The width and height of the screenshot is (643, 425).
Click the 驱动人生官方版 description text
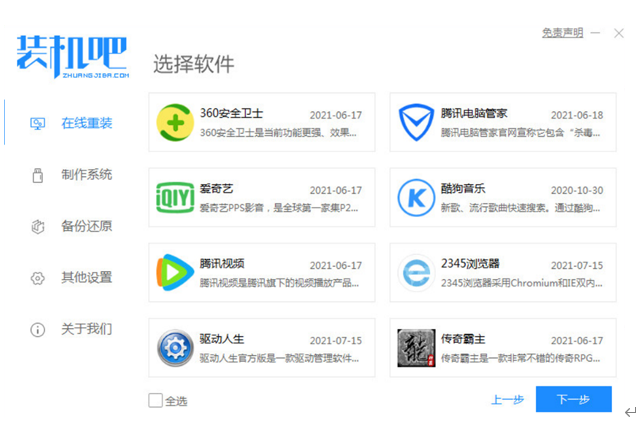(279, 358)
